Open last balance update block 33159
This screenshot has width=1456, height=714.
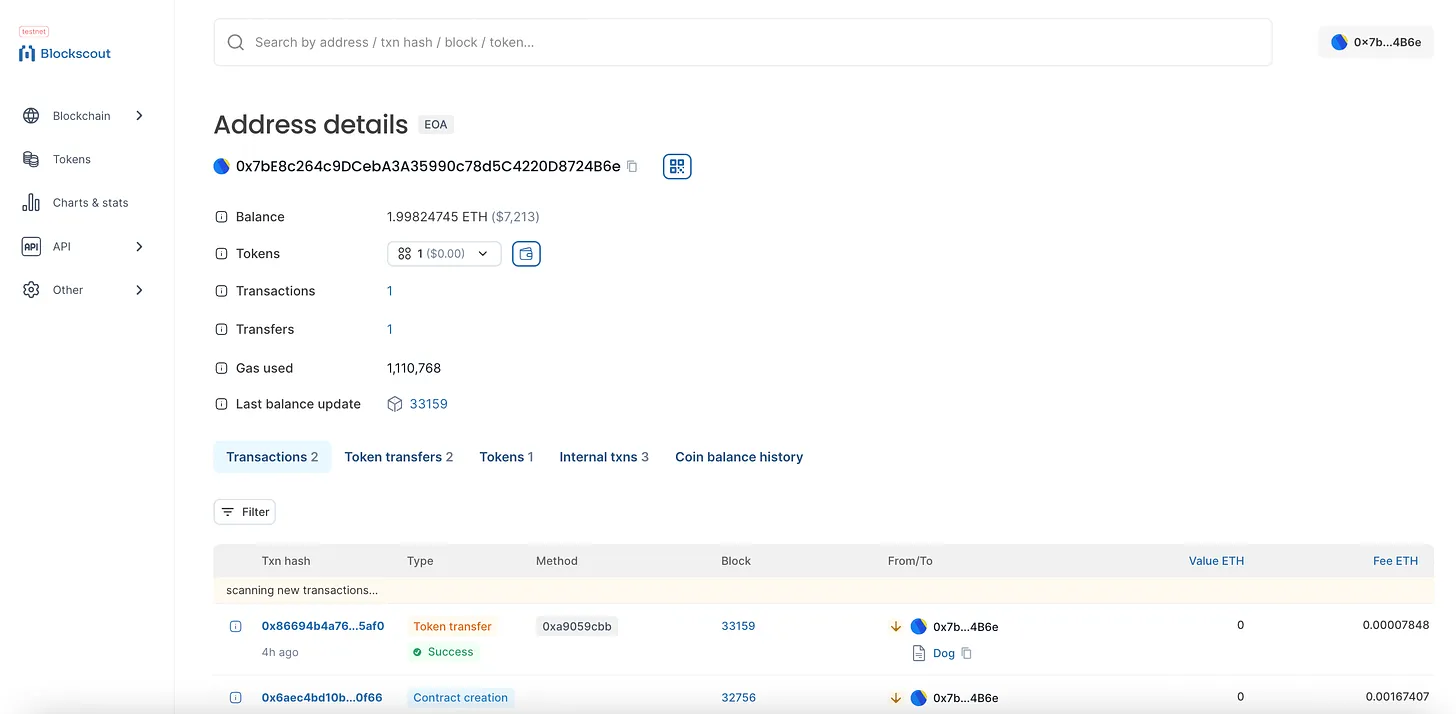(429, 404)
